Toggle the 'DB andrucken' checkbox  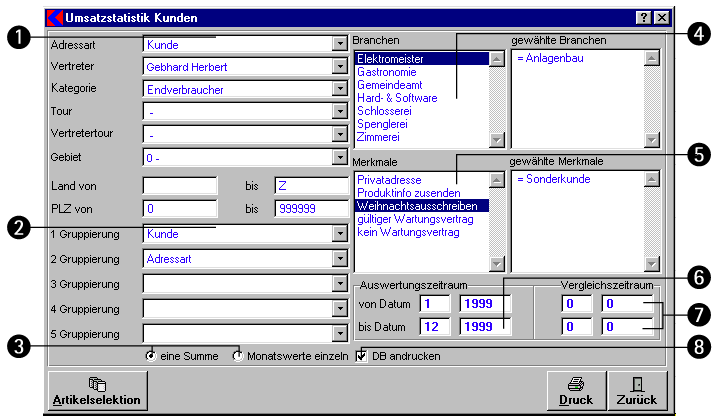[x=361, y=355]
